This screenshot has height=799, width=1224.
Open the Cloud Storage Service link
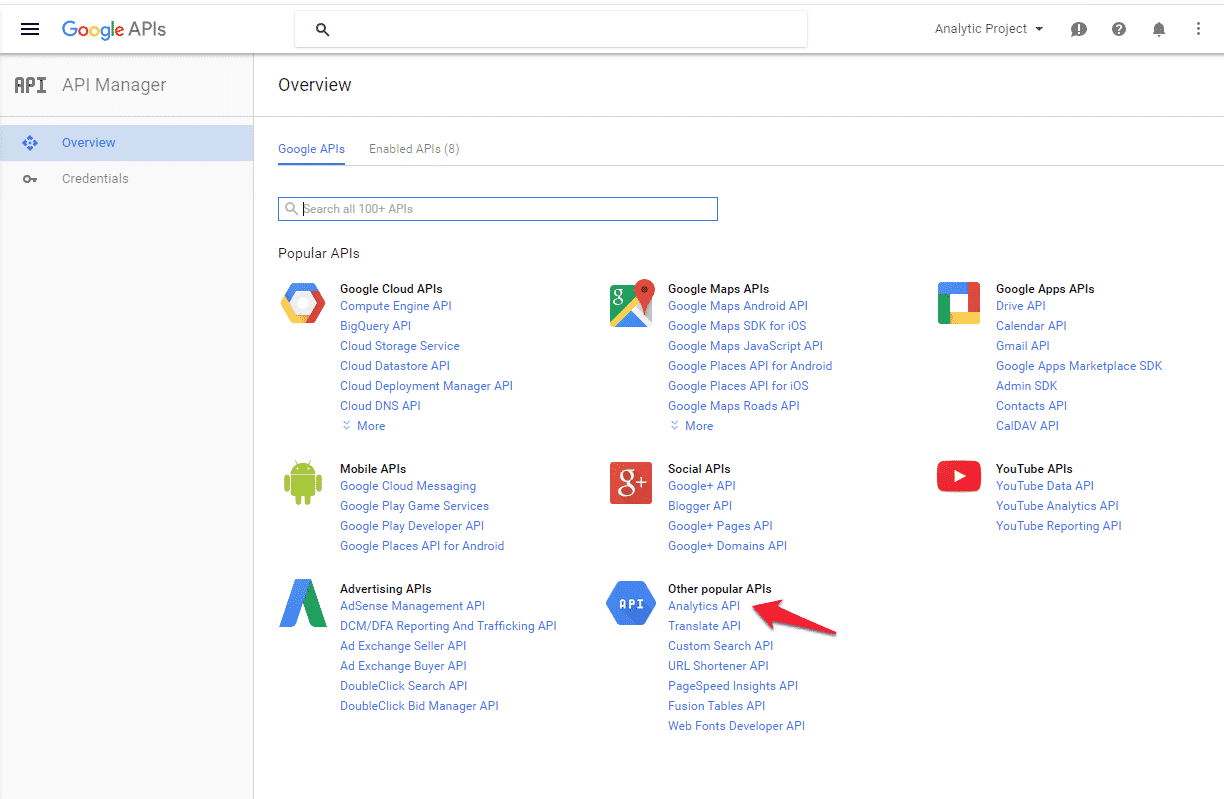click(400, 346)
